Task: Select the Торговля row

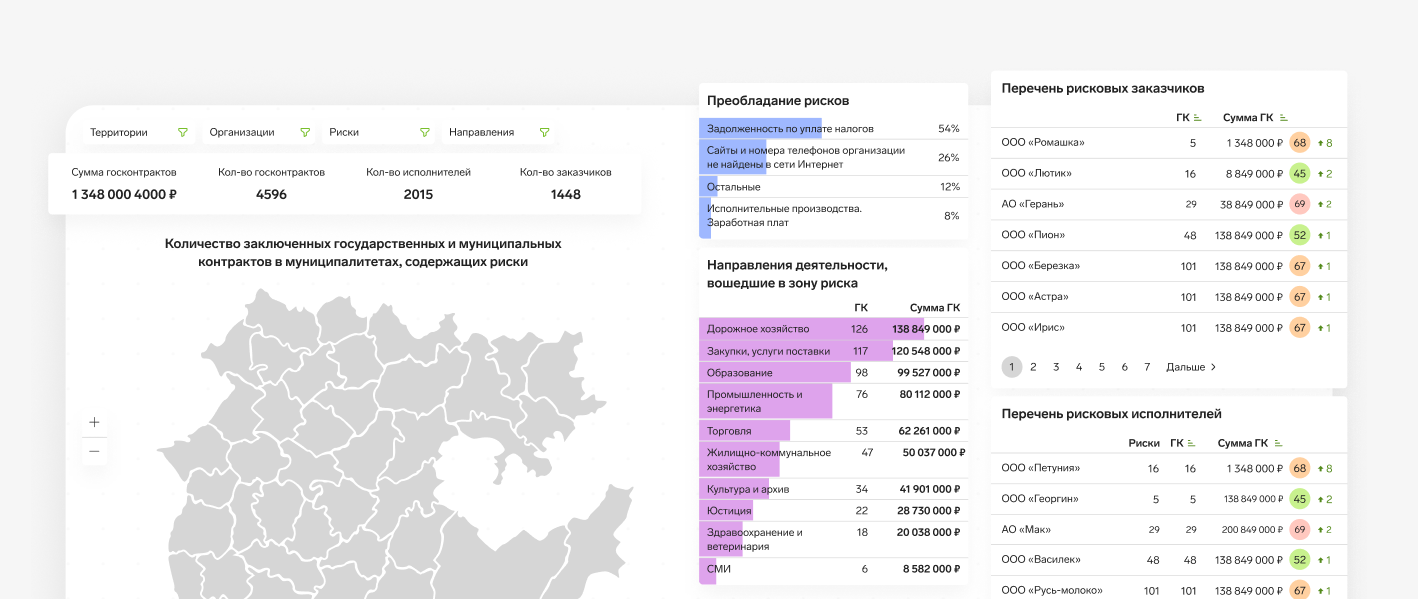Action: click(833, 431)
